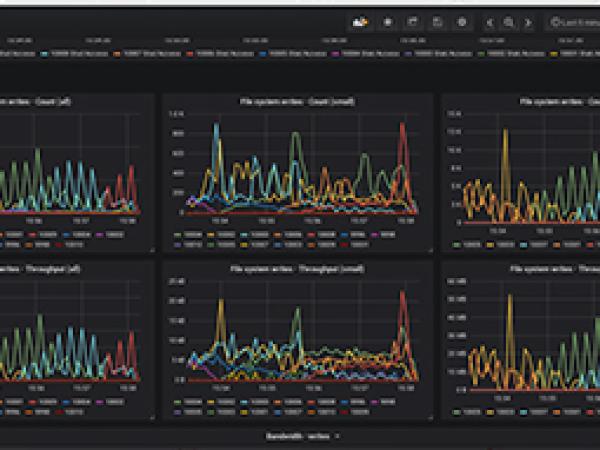Open File system writes - Count (small) panel menu
Image resolution: width=600 pixels, height=450 pixels.
tap(297, 101)
